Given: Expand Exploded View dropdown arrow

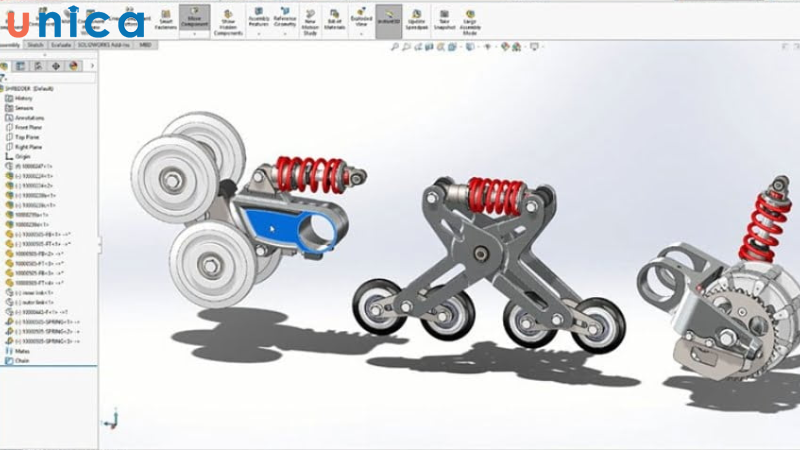Looking at the screenshot, I should pyautogui.click(x=361, y=34).
